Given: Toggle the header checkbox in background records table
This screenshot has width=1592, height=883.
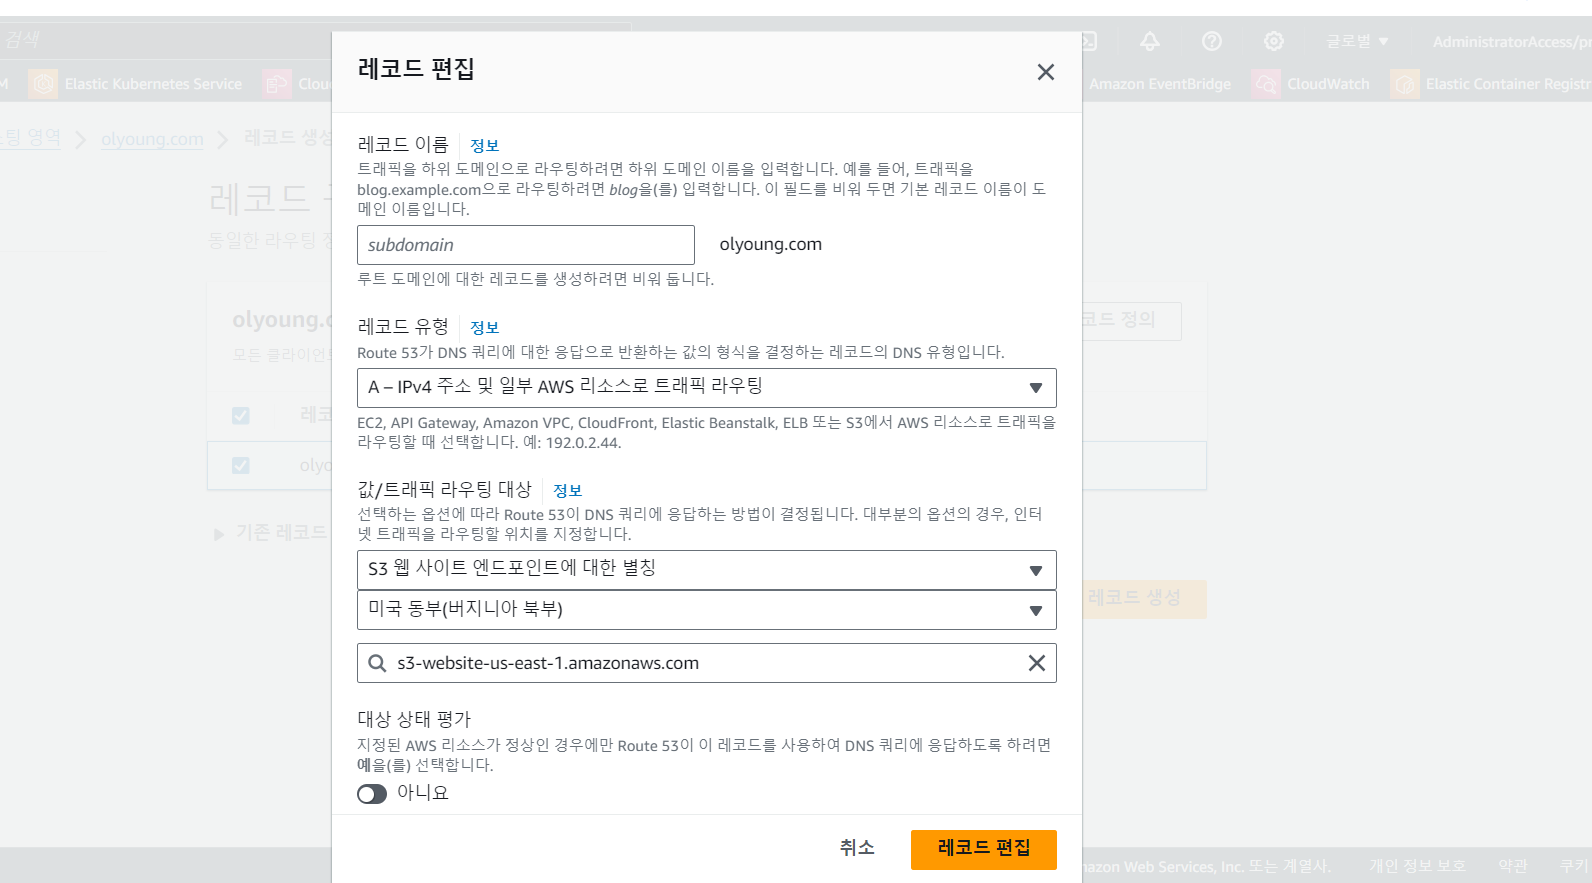Looking at the screenshot, I should coord(241,415).
